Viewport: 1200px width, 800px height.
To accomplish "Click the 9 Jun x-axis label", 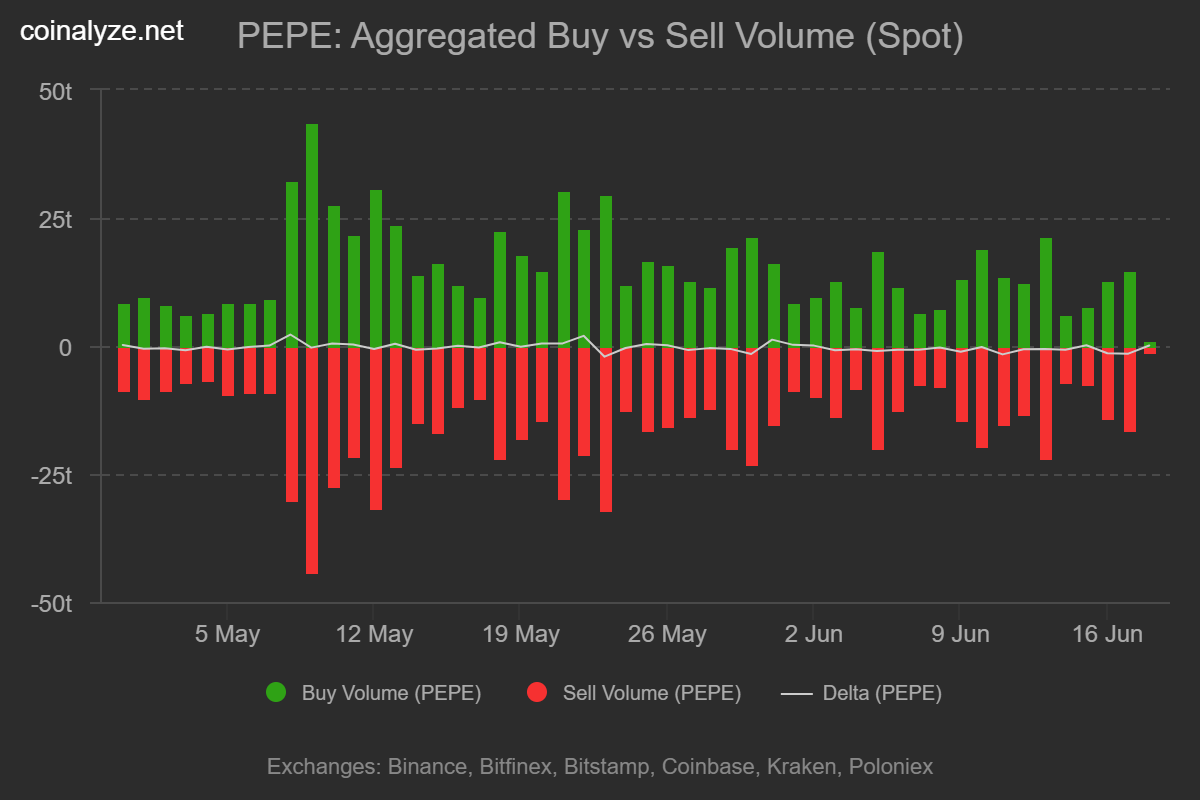I will tap(959, 634).
